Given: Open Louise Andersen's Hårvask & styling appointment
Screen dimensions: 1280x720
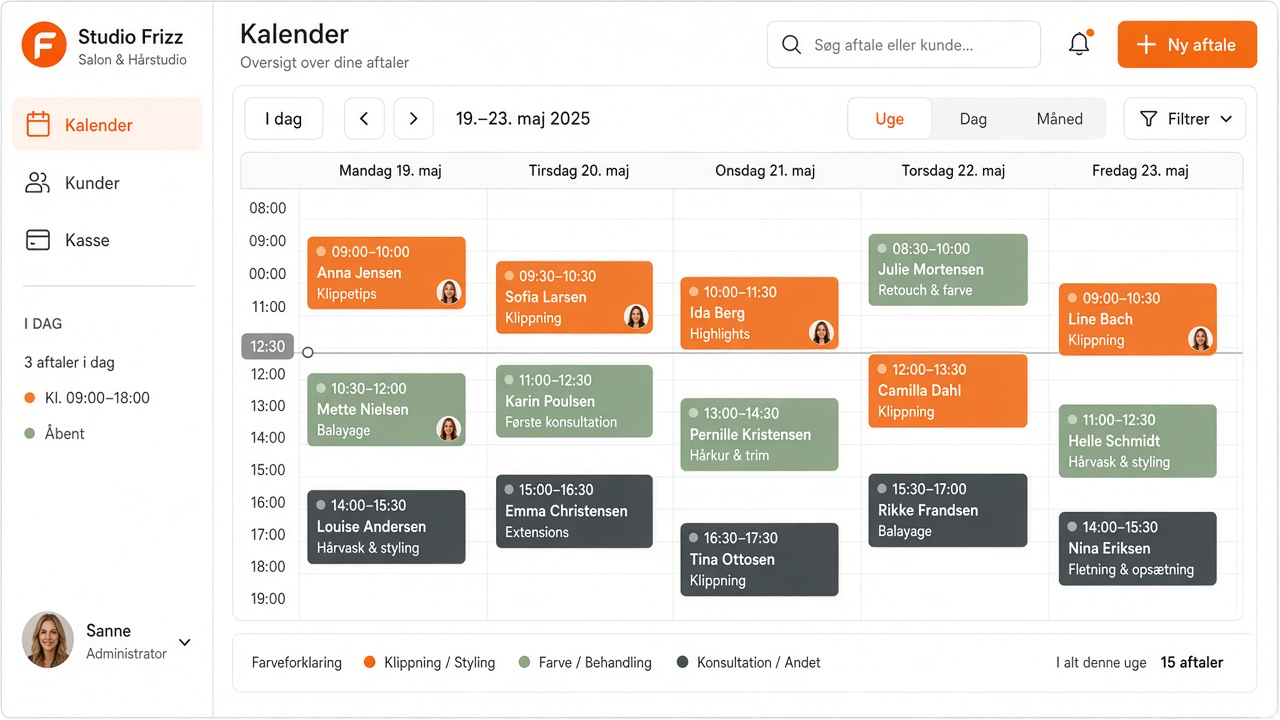Looking at the screenshot, I should tap(386, 527).
